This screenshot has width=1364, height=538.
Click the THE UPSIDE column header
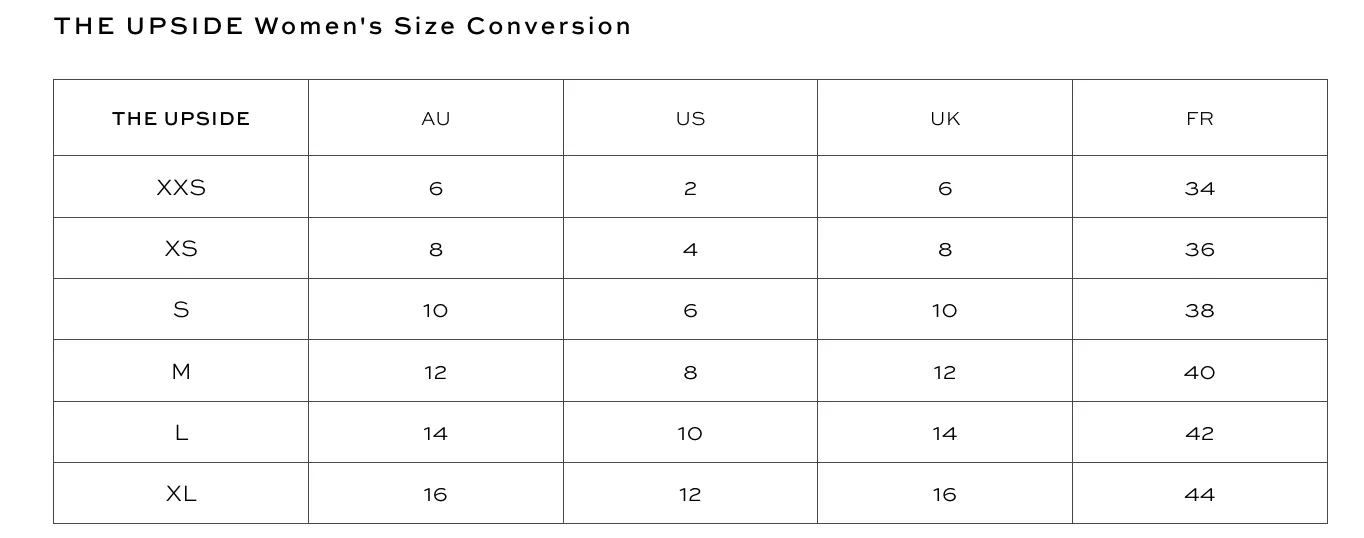click(x=181, y=118)
